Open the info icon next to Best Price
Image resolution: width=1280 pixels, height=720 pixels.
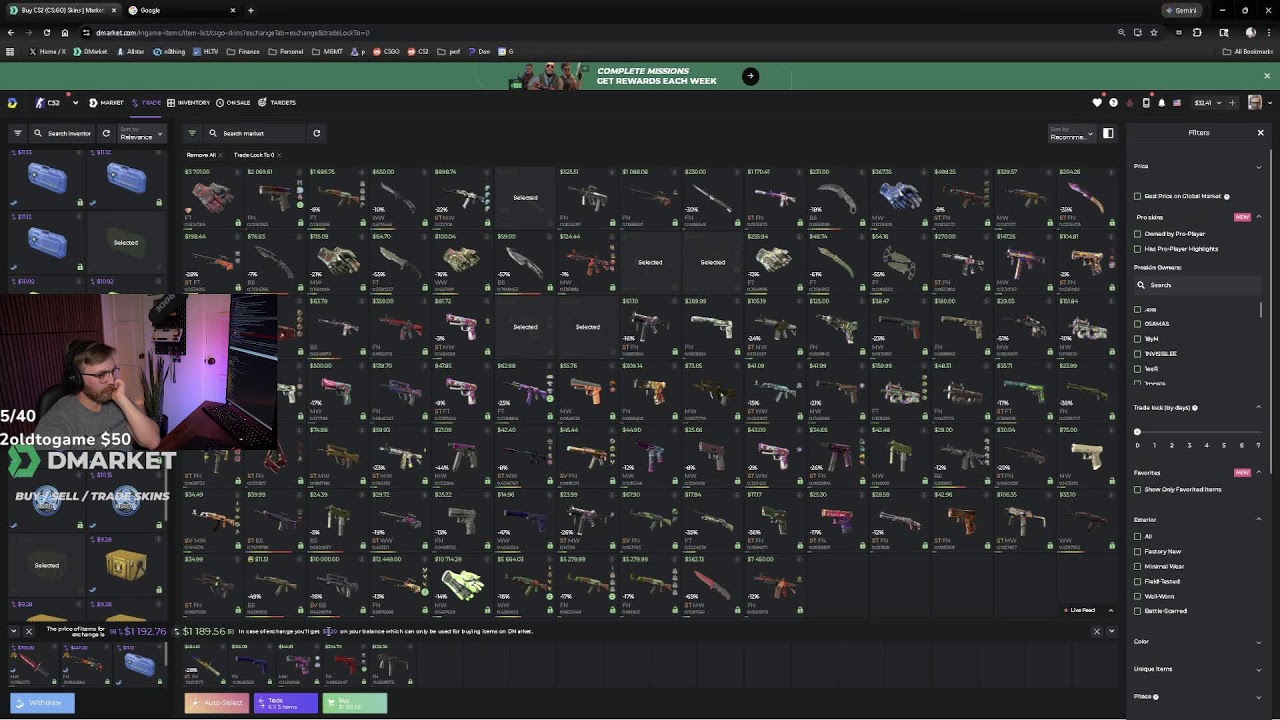[x=1226, y=196]
